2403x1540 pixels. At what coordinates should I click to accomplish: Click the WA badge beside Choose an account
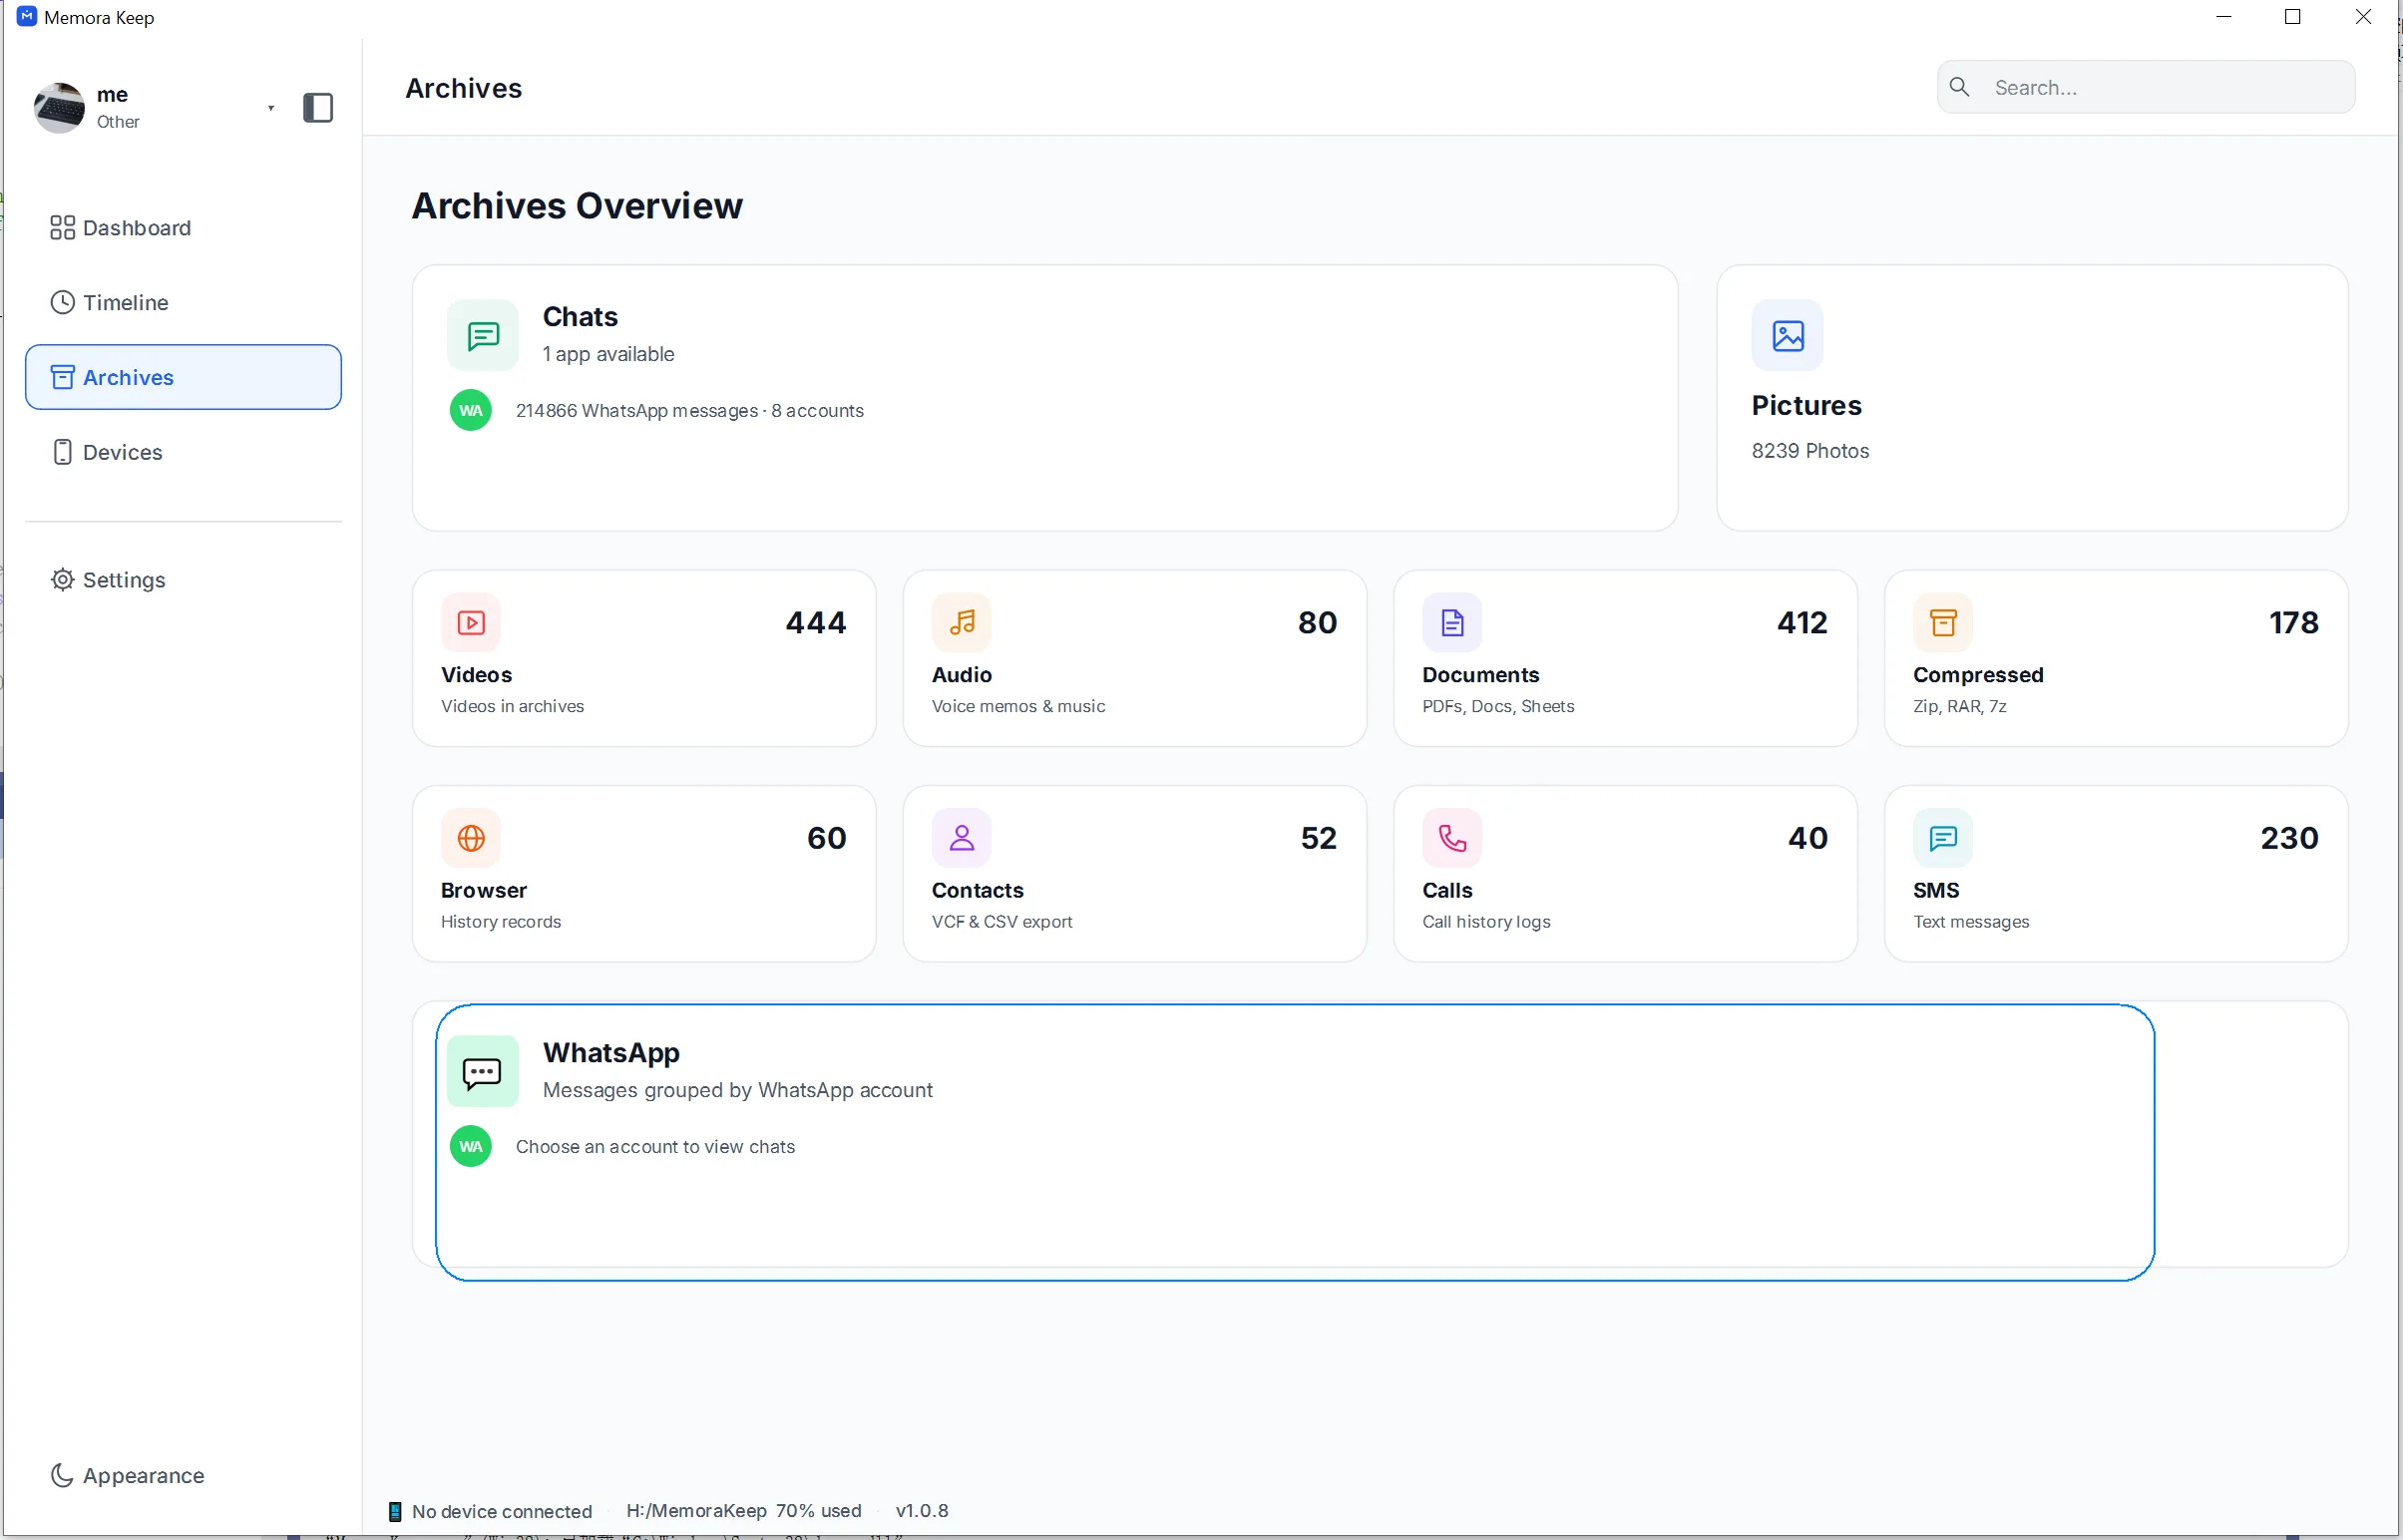coord(471,1146)
